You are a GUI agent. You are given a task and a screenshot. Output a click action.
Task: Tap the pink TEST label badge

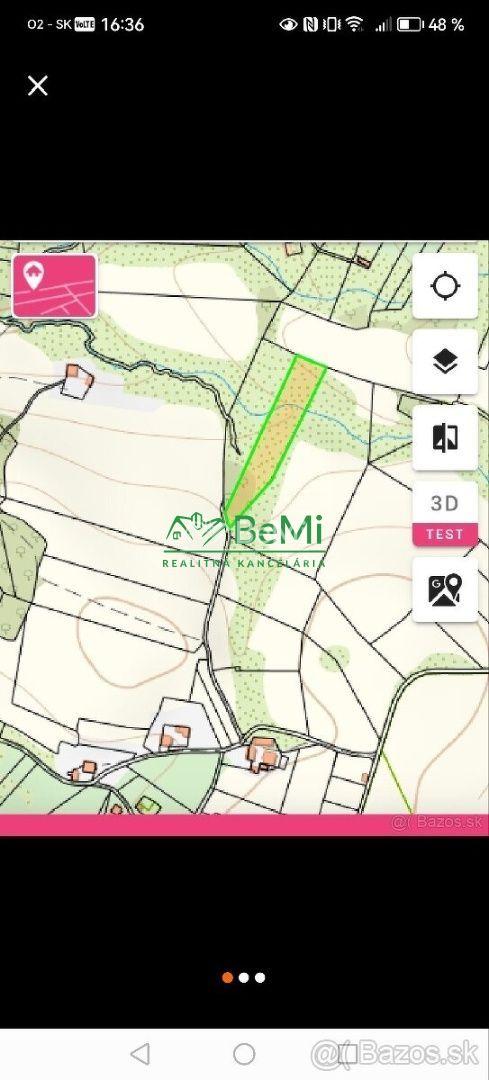coord(445,534)
